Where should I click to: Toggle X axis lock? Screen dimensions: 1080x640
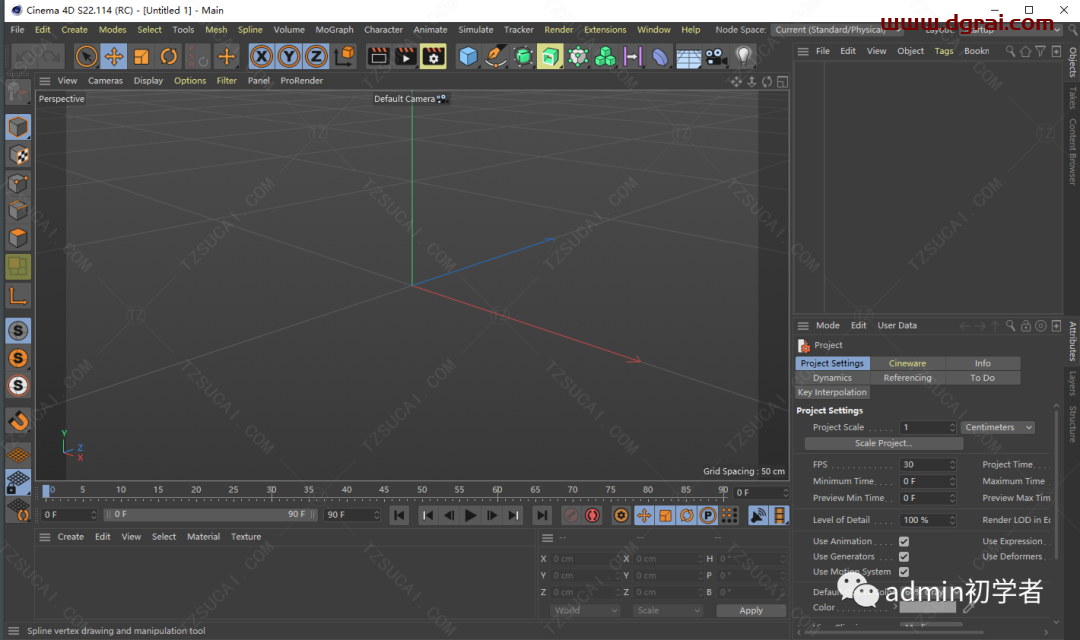261,56
